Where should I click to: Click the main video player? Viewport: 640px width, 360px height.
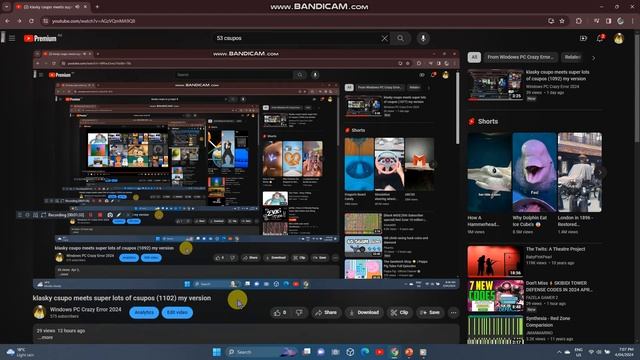tap(246, 169)
